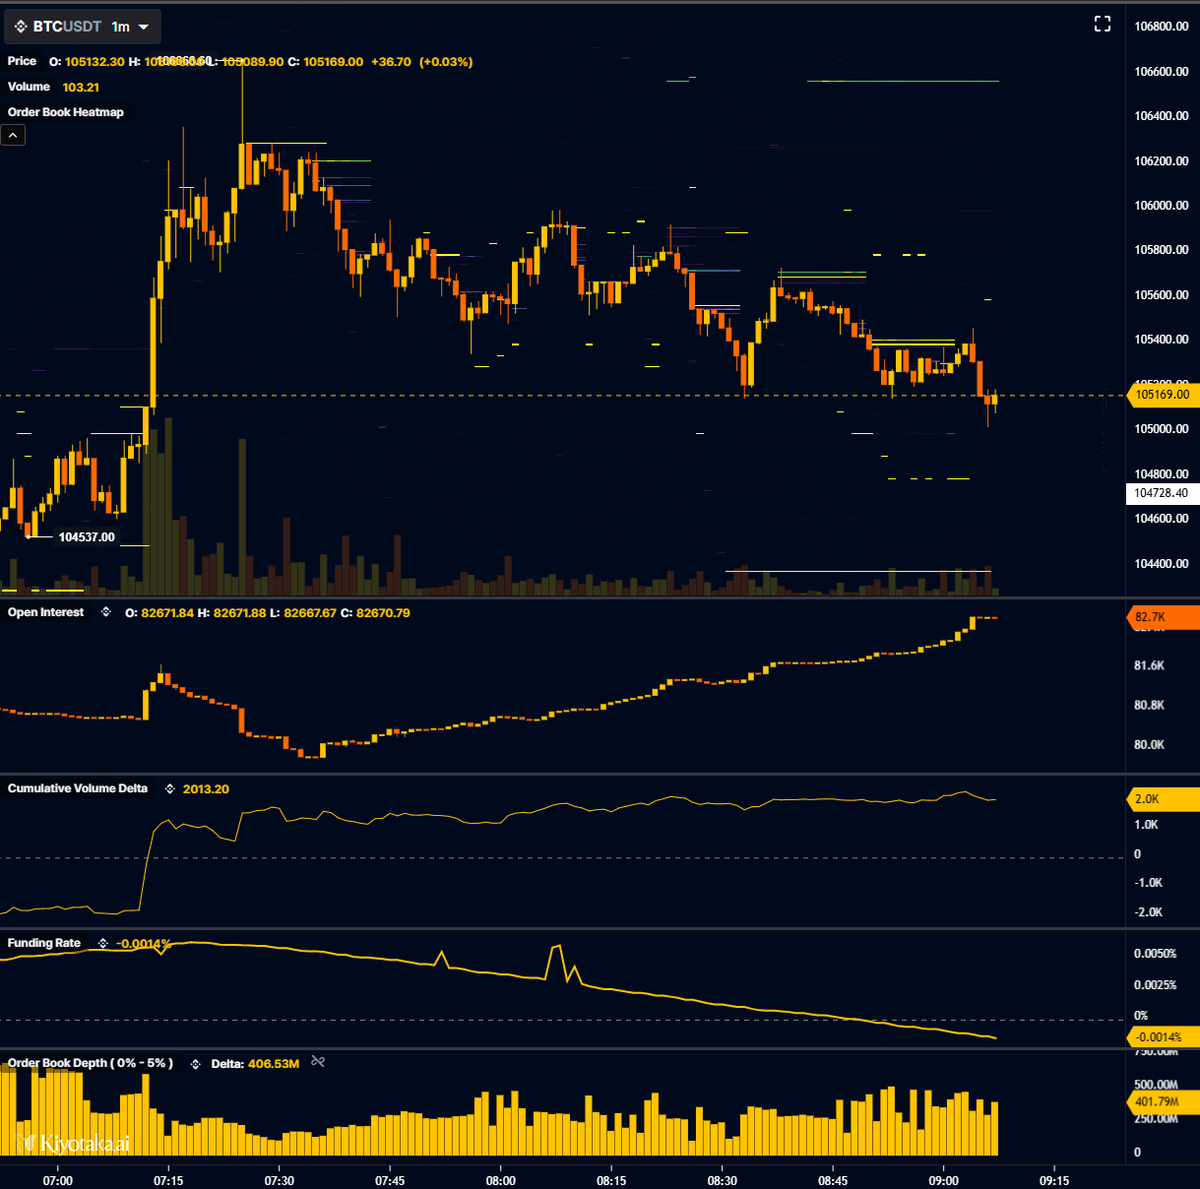
Task: Click the exchange icon next to Funding Rate
Action: pos(103,943)
